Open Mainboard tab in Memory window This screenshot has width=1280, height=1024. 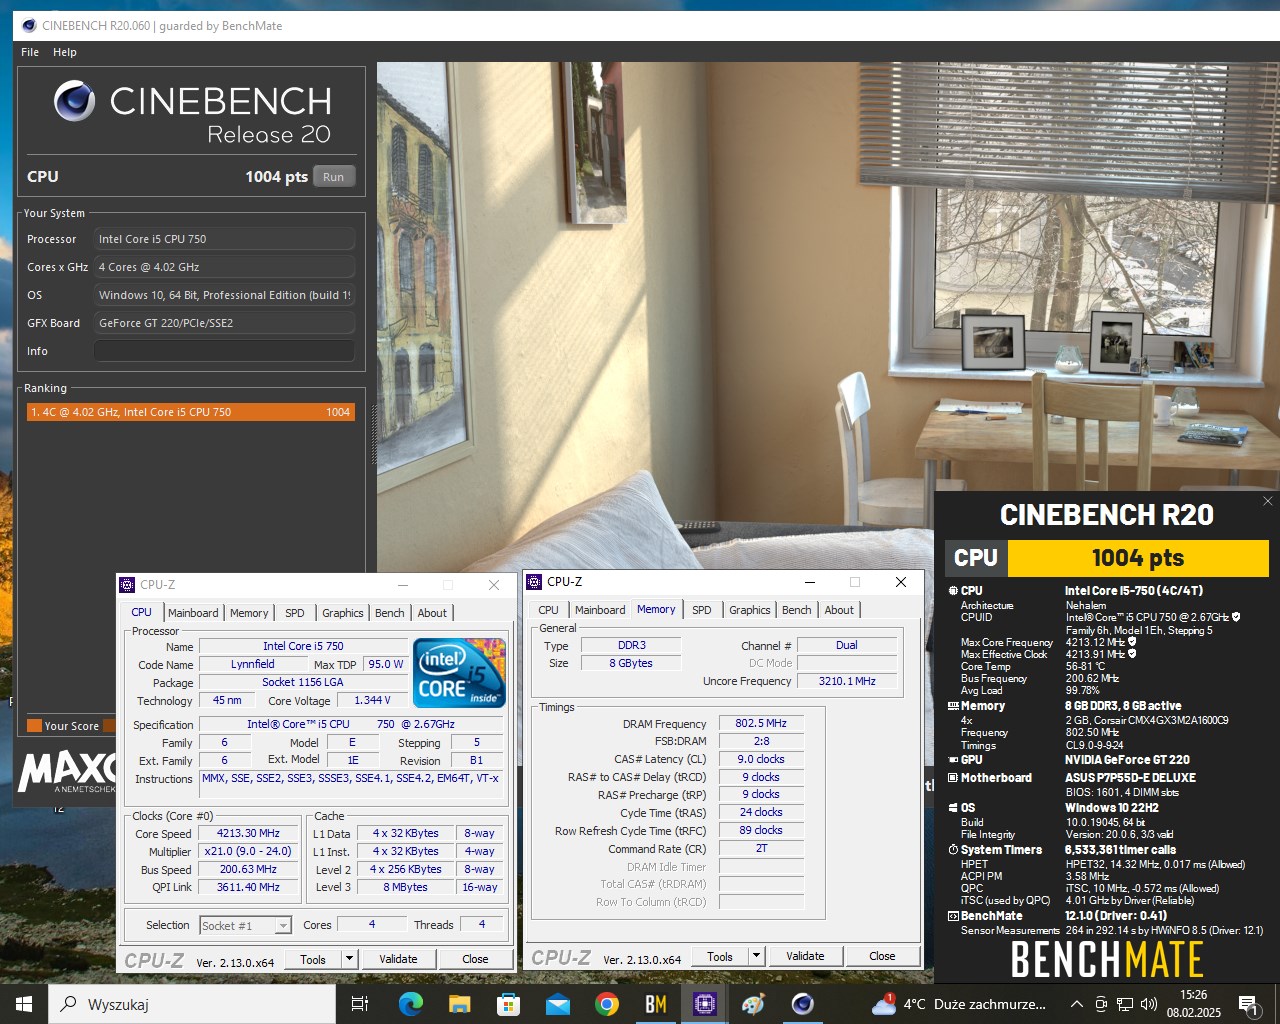(x=600, y=610)
